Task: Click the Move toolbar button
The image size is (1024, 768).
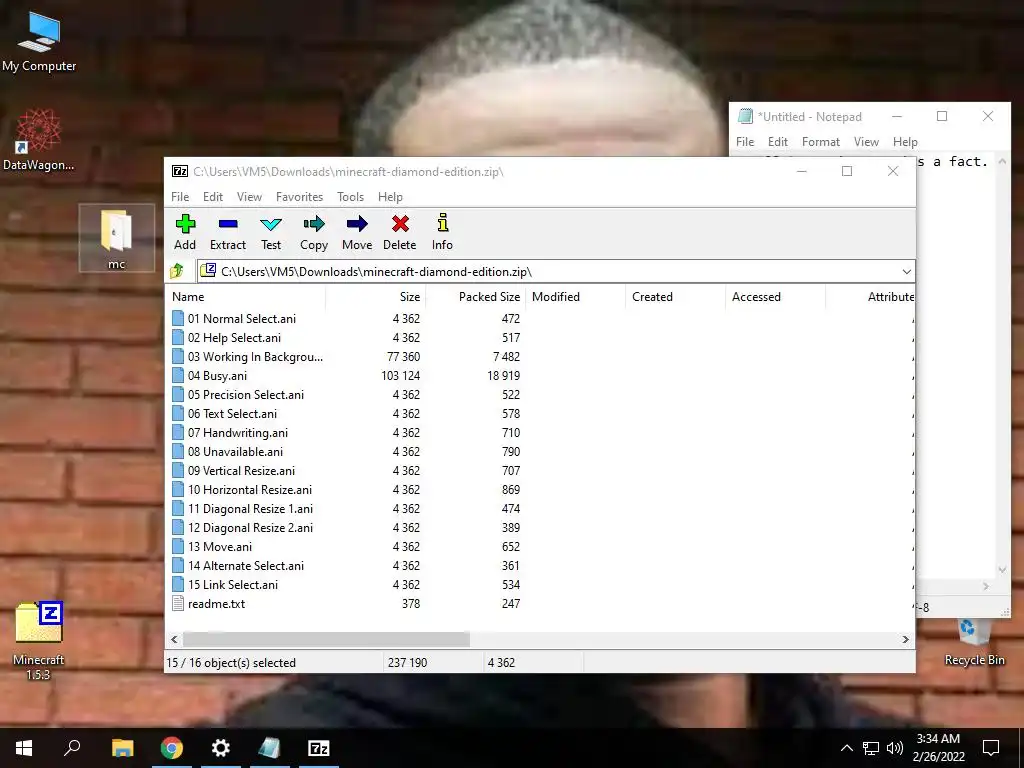Action: click(357, 232)
